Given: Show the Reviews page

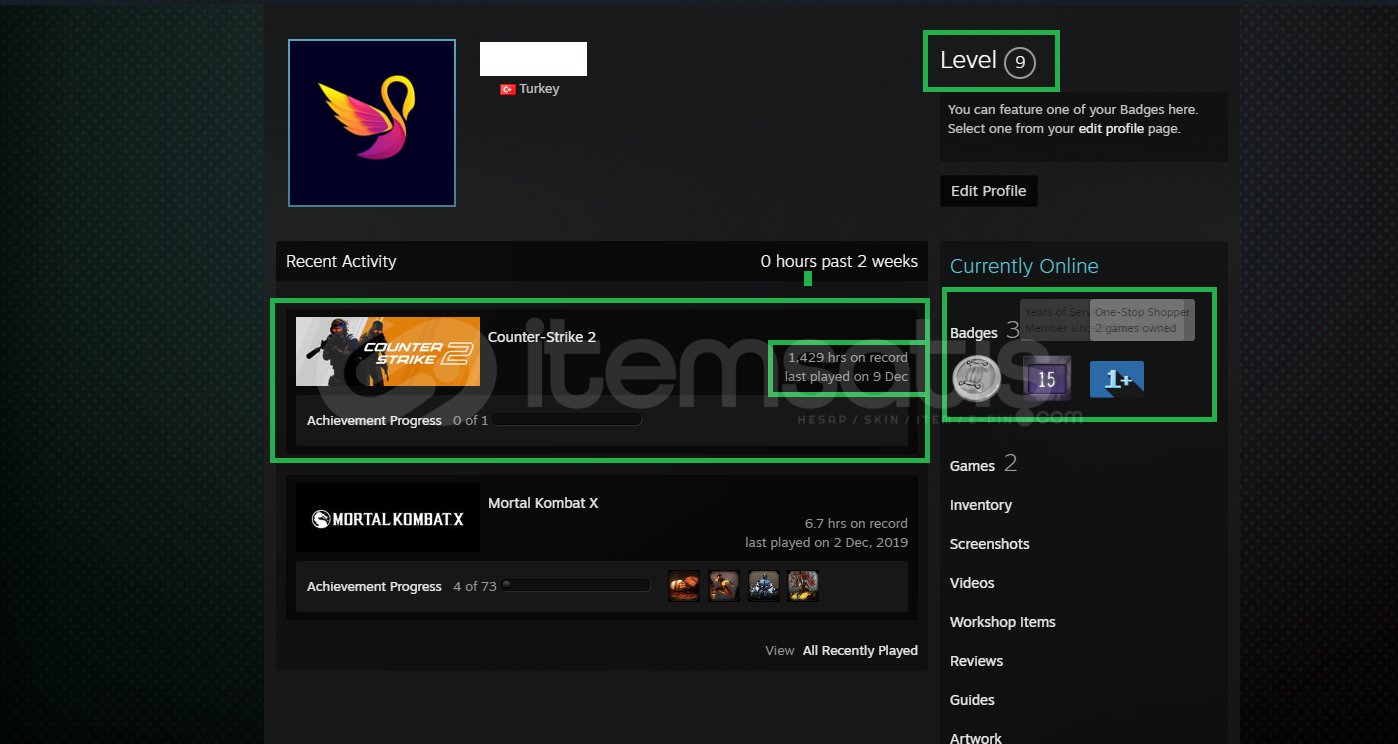Looking at the screenshot, I should pyautogui.click(x=977, y=661).
